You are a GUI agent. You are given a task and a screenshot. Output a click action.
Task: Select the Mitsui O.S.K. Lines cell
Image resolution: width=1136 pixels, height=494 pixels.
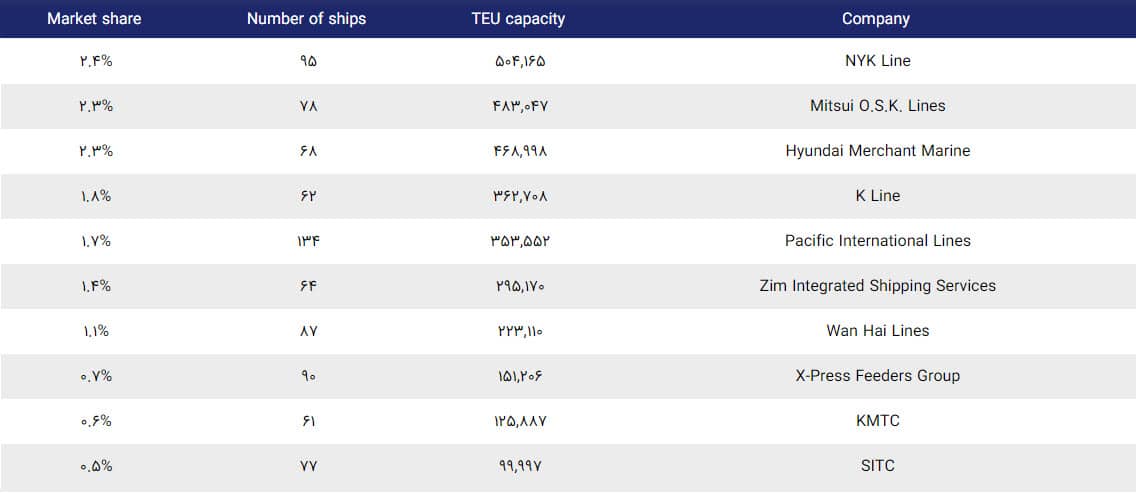click(877, 106)
